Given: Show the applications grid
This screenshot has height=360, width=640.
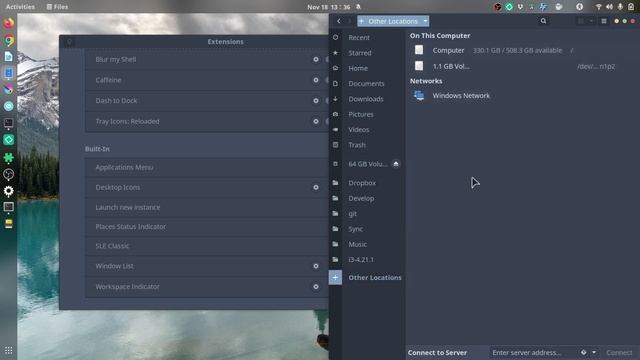Looking at the screenshot, I should point(9,351).
